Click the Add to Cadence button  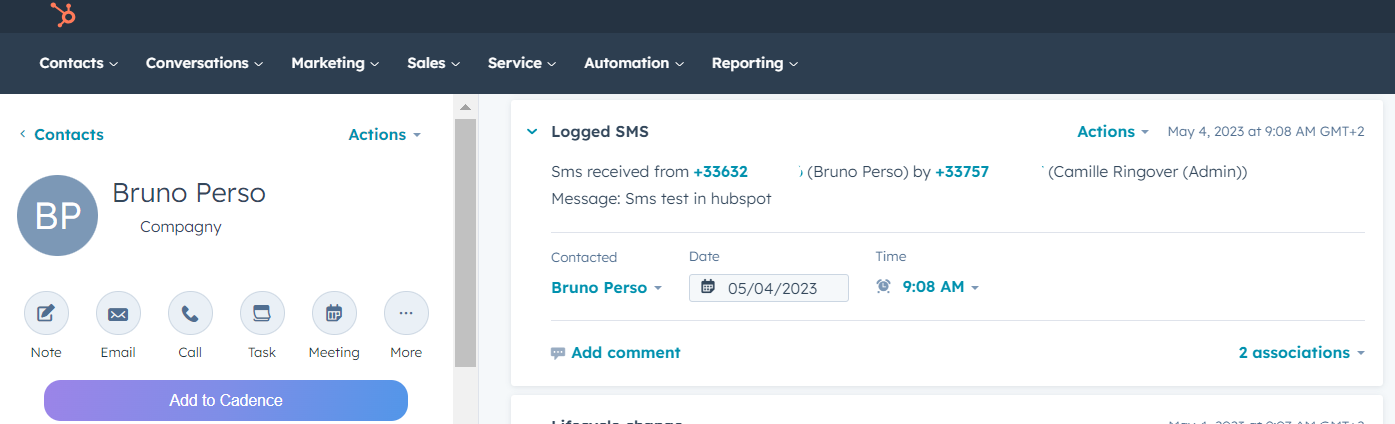[x=226, y=400]
